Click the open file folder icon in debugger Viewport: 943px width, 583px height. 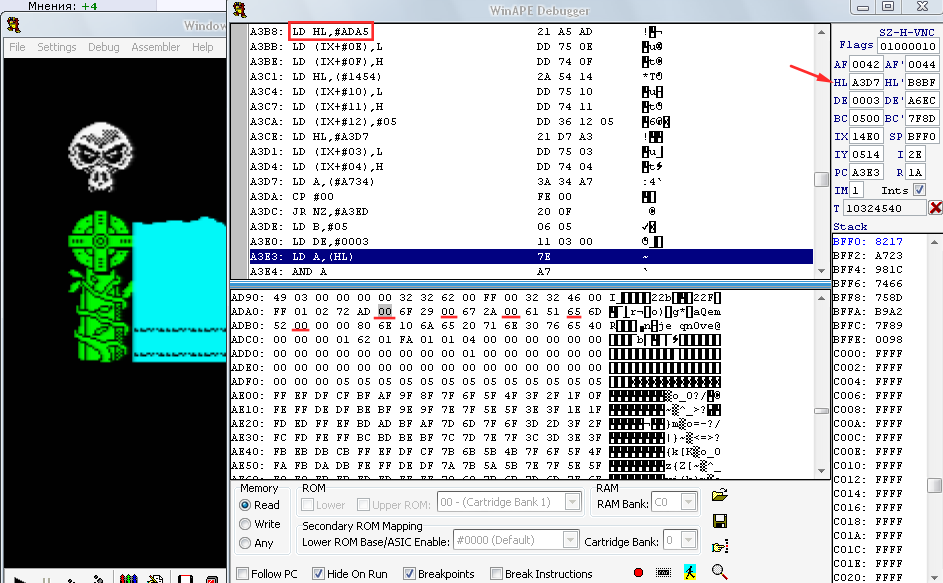(720, 495)
